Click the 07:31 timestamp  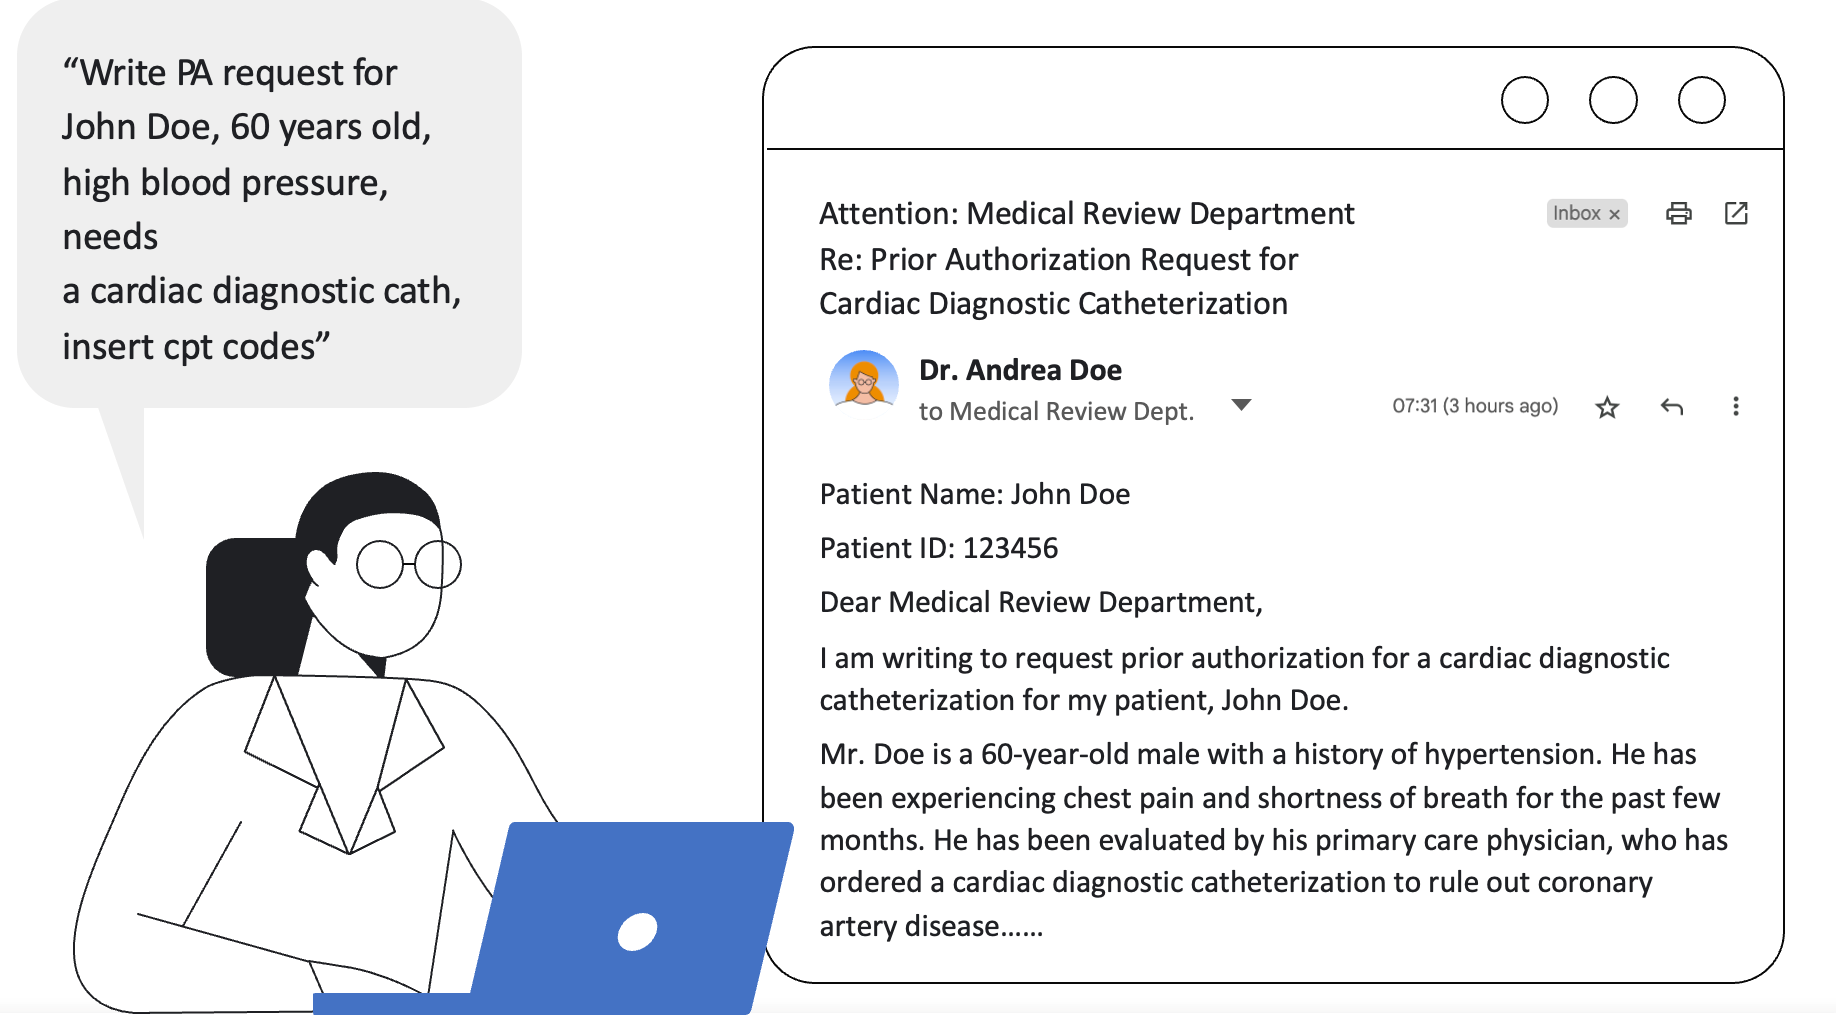coord(1474,406)
